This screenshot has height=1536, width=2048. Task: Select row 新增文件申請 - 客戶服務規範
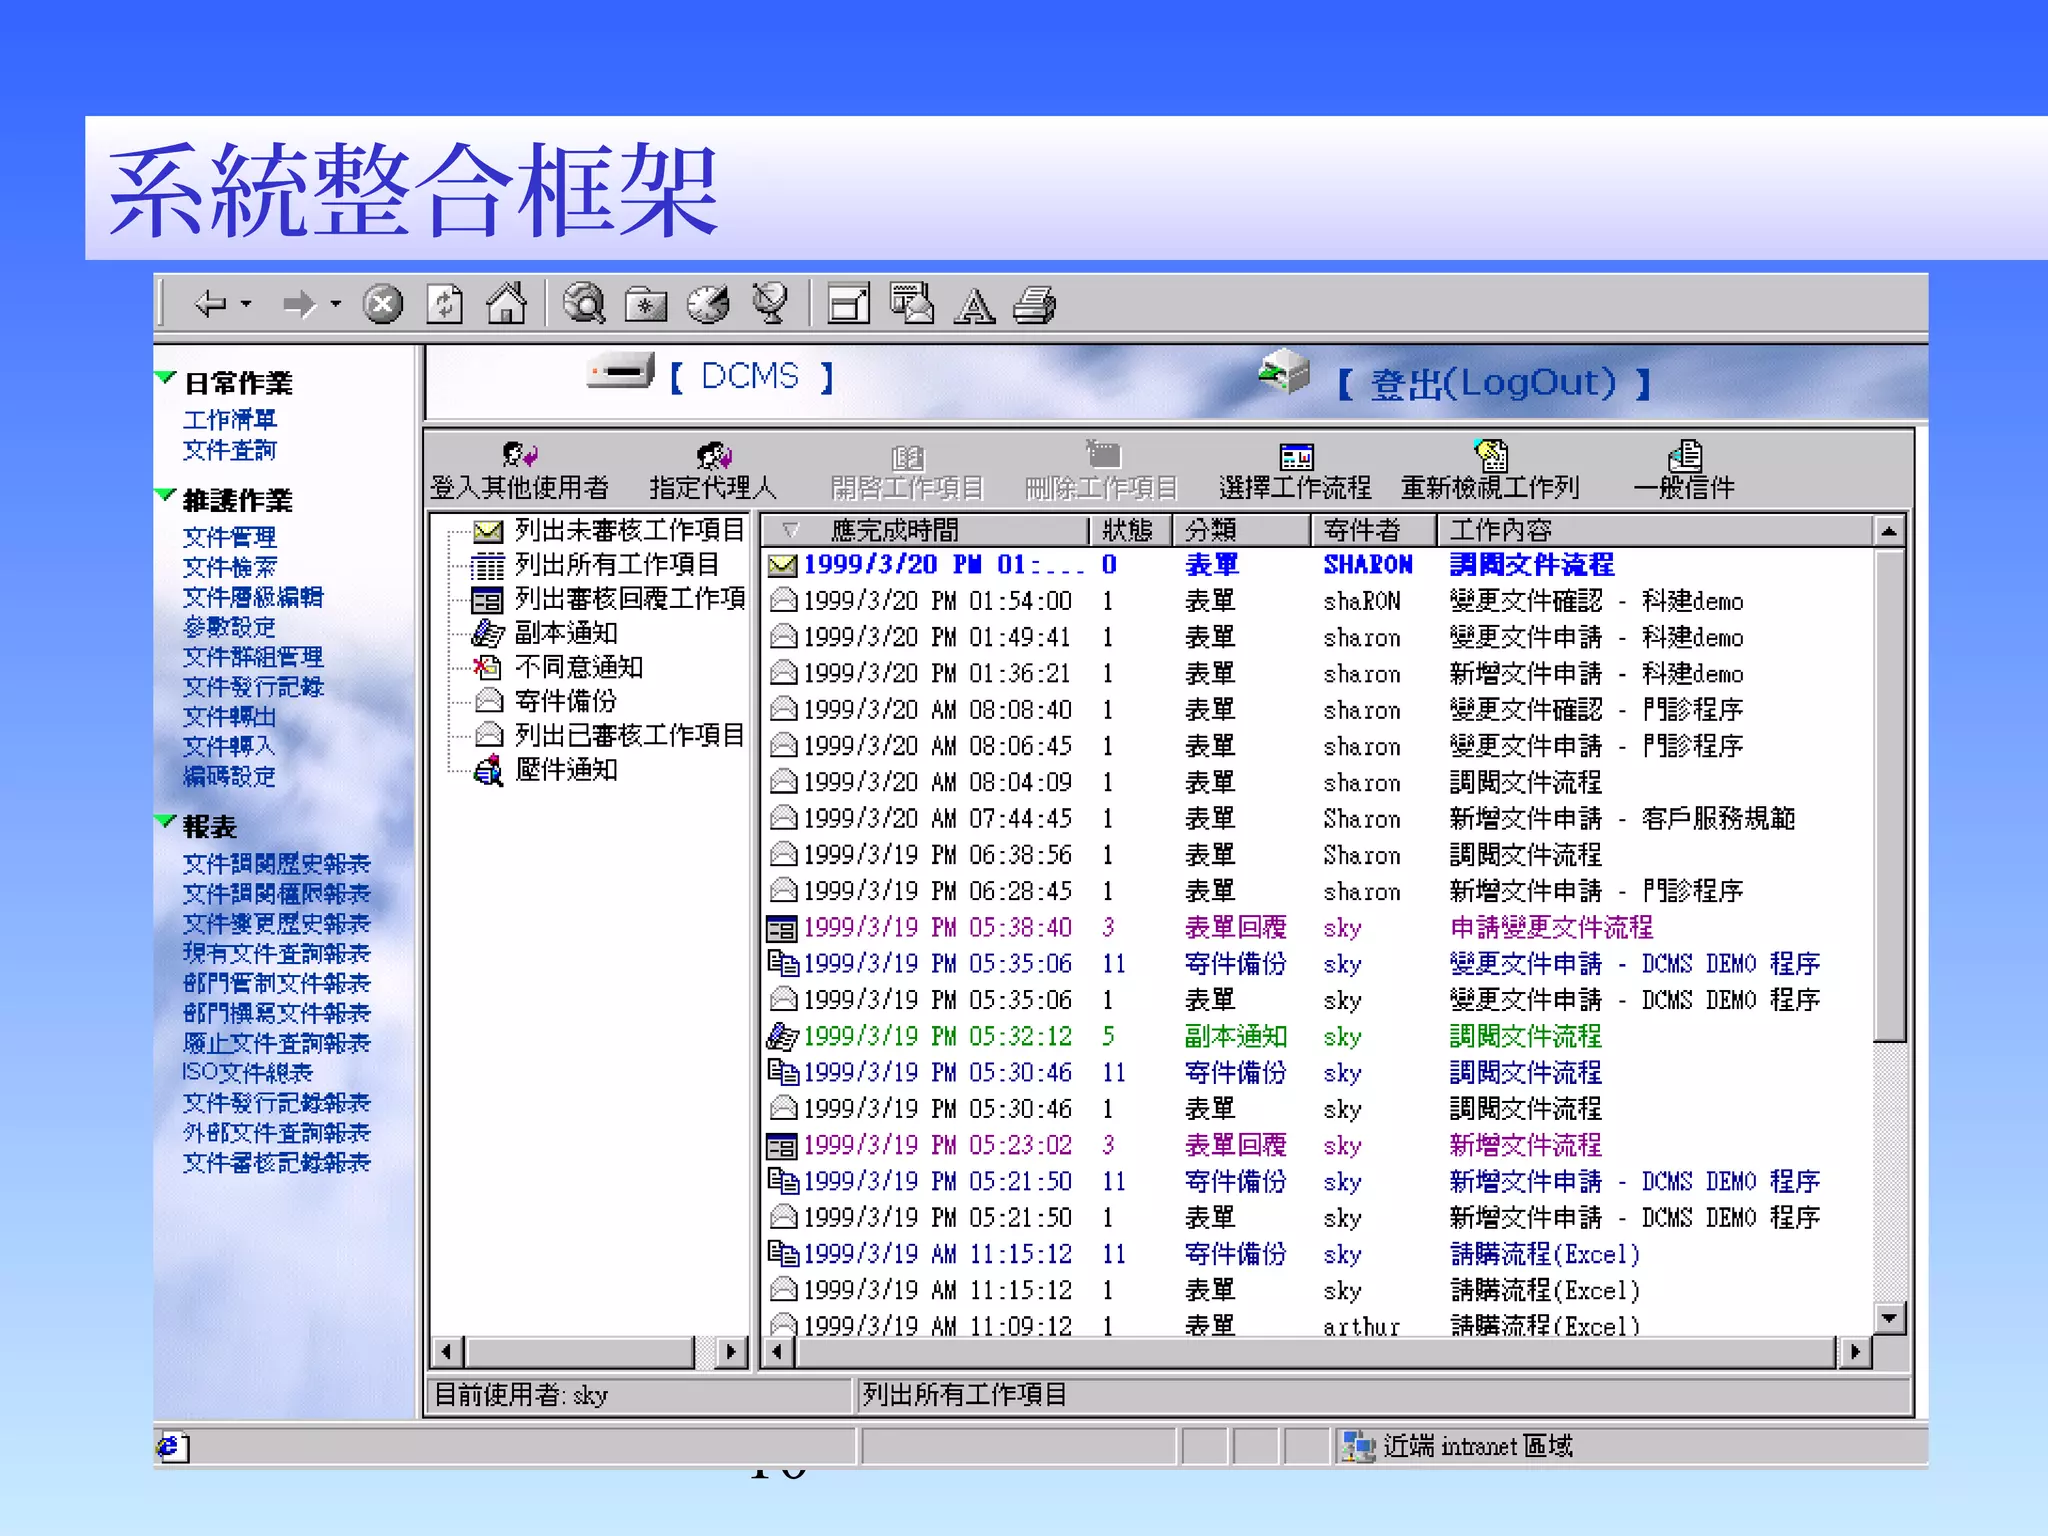[x=1316, y=818]
